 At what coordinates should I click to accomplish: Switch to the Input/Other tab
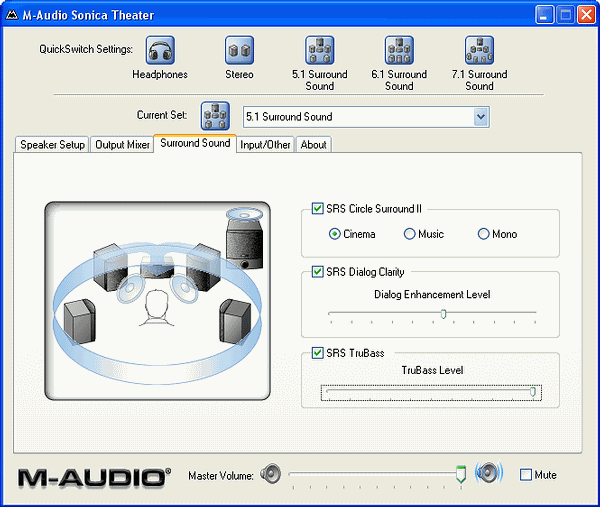(x=265, y=145)
